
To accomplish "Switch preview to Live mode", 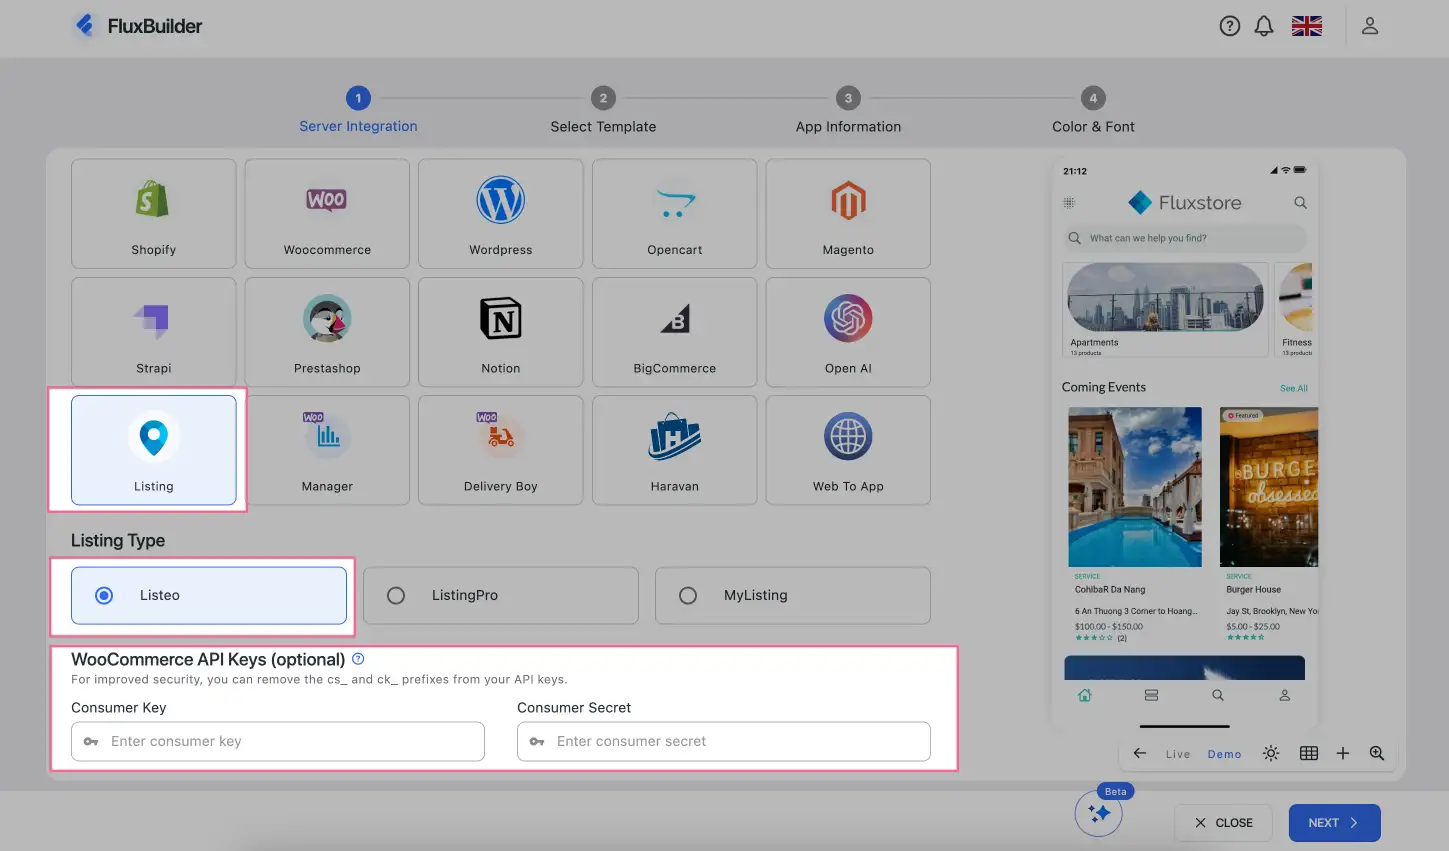I will [1178, 755].
